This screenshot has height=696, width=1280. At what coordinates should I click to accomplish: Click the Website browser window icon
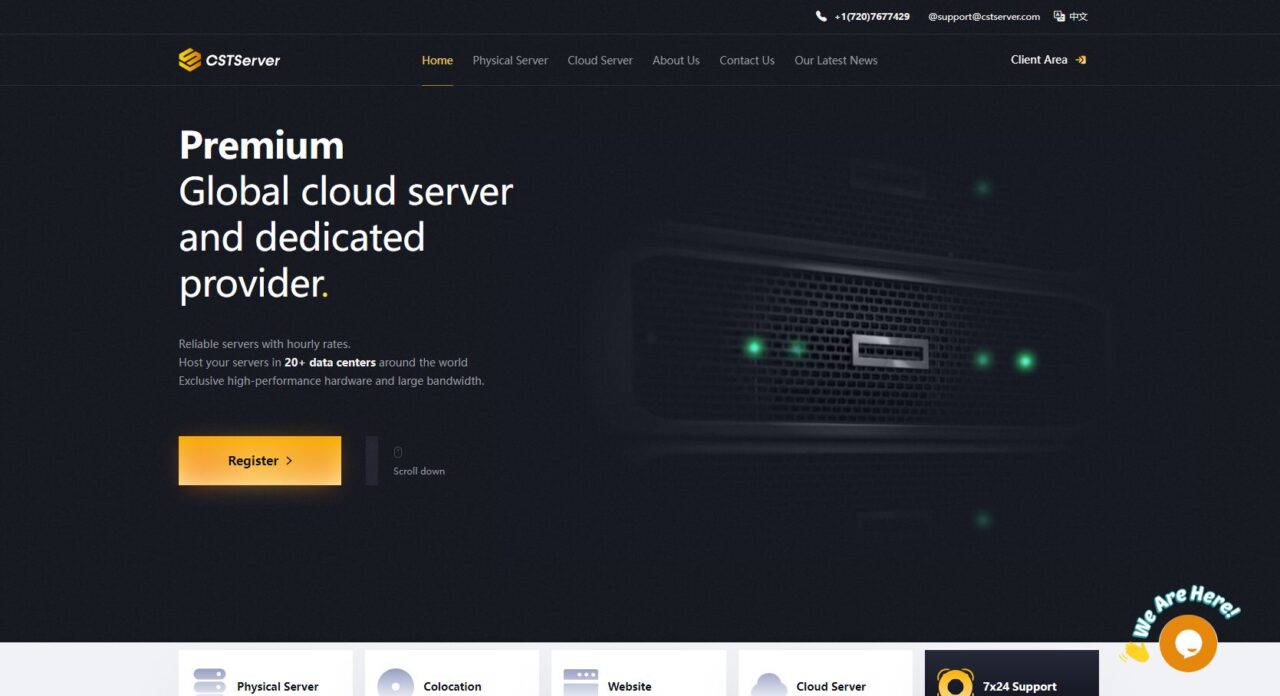[581, 682]
